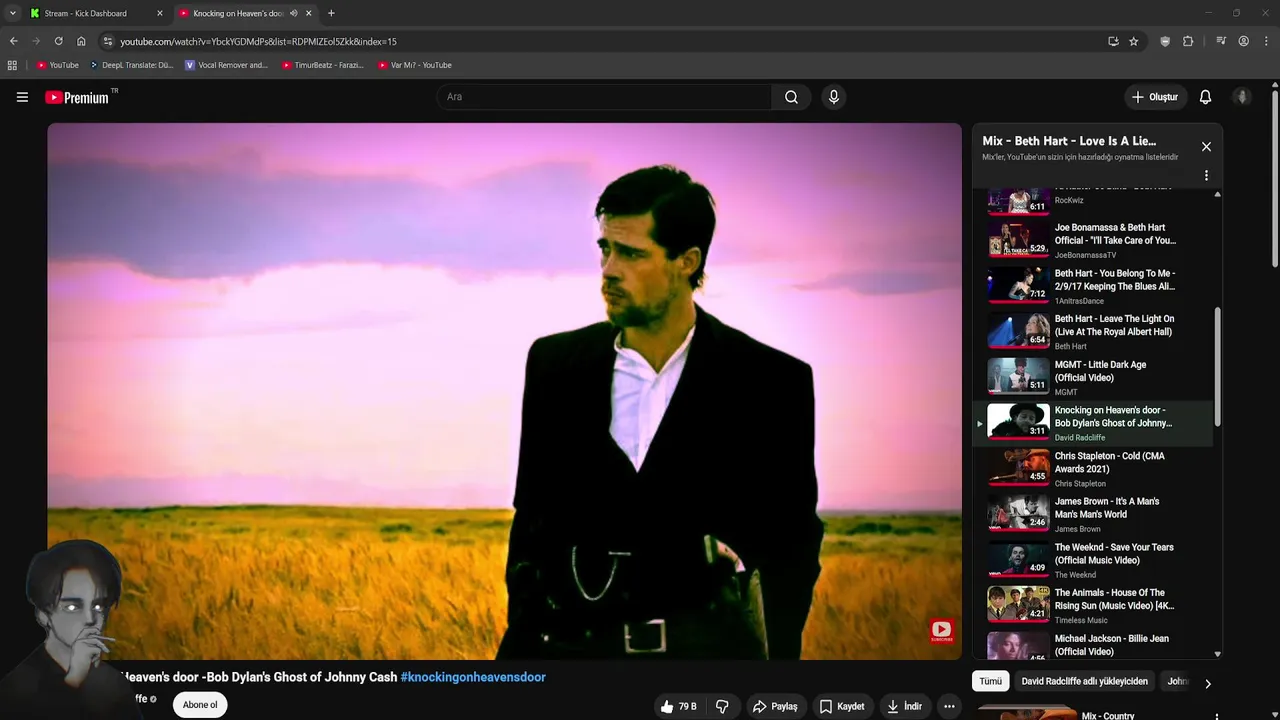The width and height of the screenshot is (1280, 720).
Task: Close the Kick Dashboard tab
Action: [x=159, y=13]
